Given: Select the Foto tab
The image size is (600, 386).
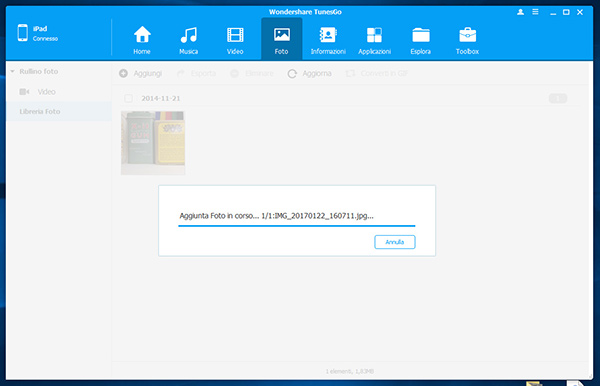Looking at the screenshot, I should point(282,39).
